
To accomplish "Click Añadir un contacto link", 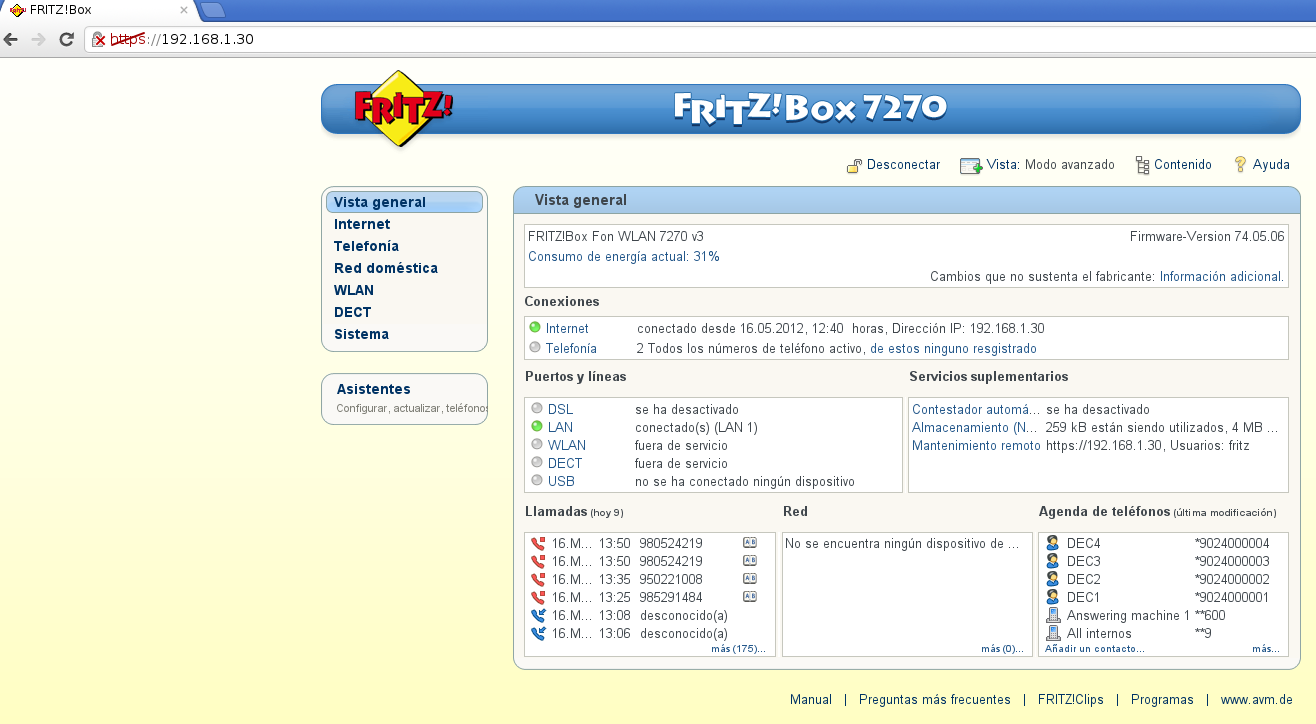I will 1094,649.
